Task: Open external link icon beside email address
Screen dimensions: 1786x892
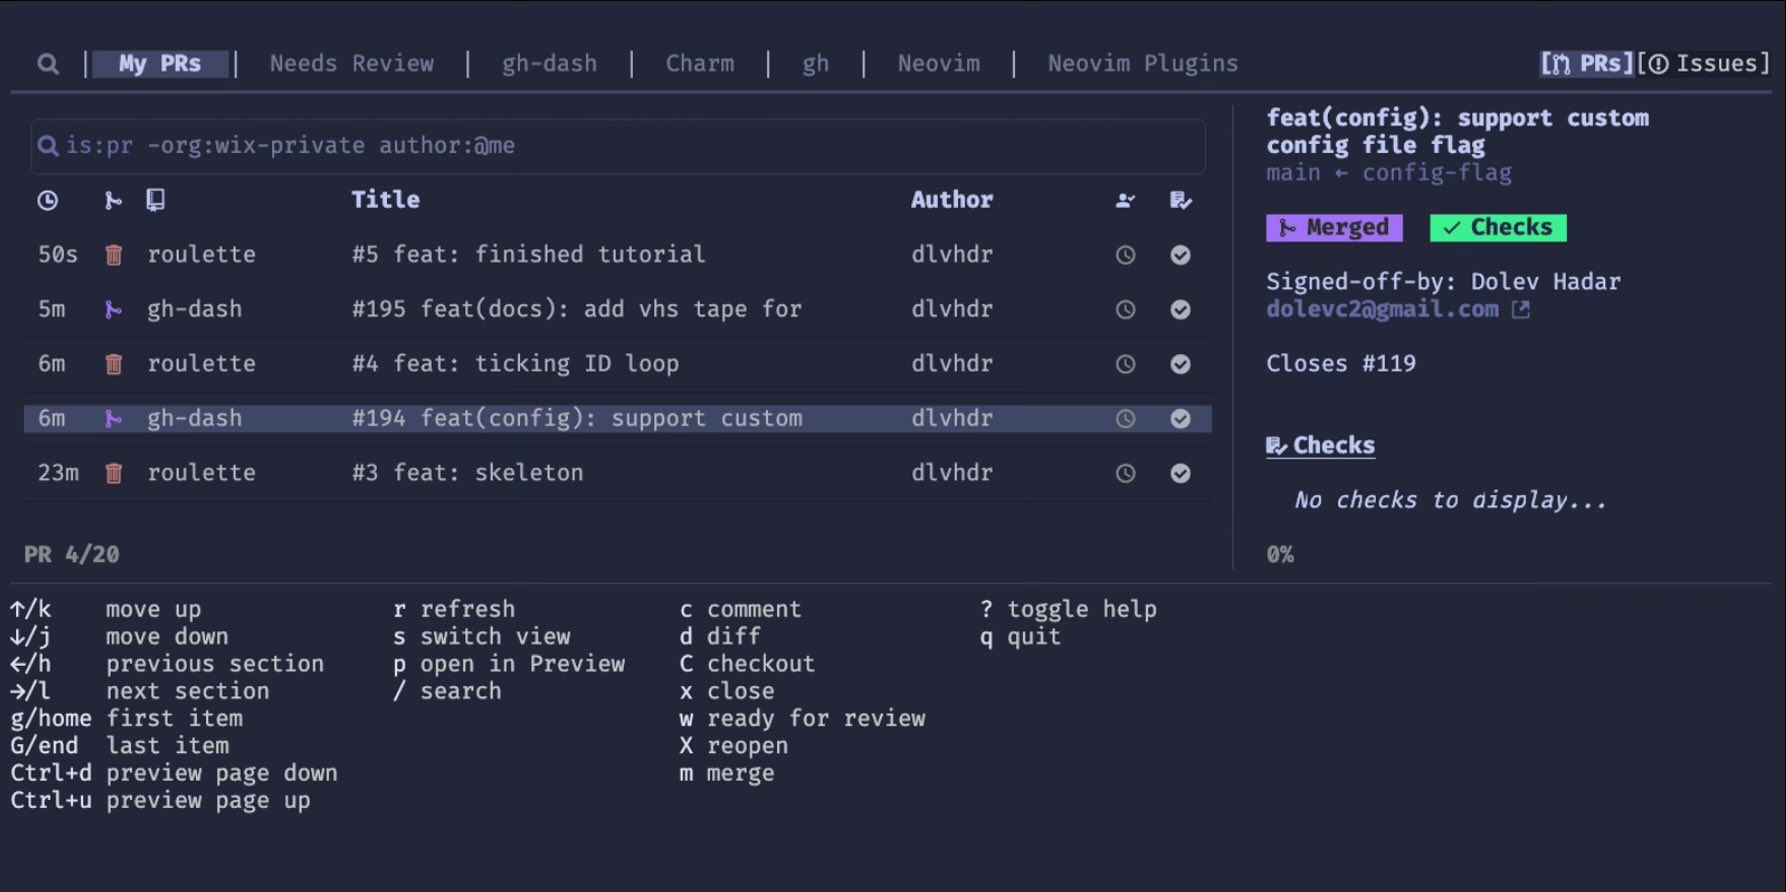Action: (x=1520, y=310)
